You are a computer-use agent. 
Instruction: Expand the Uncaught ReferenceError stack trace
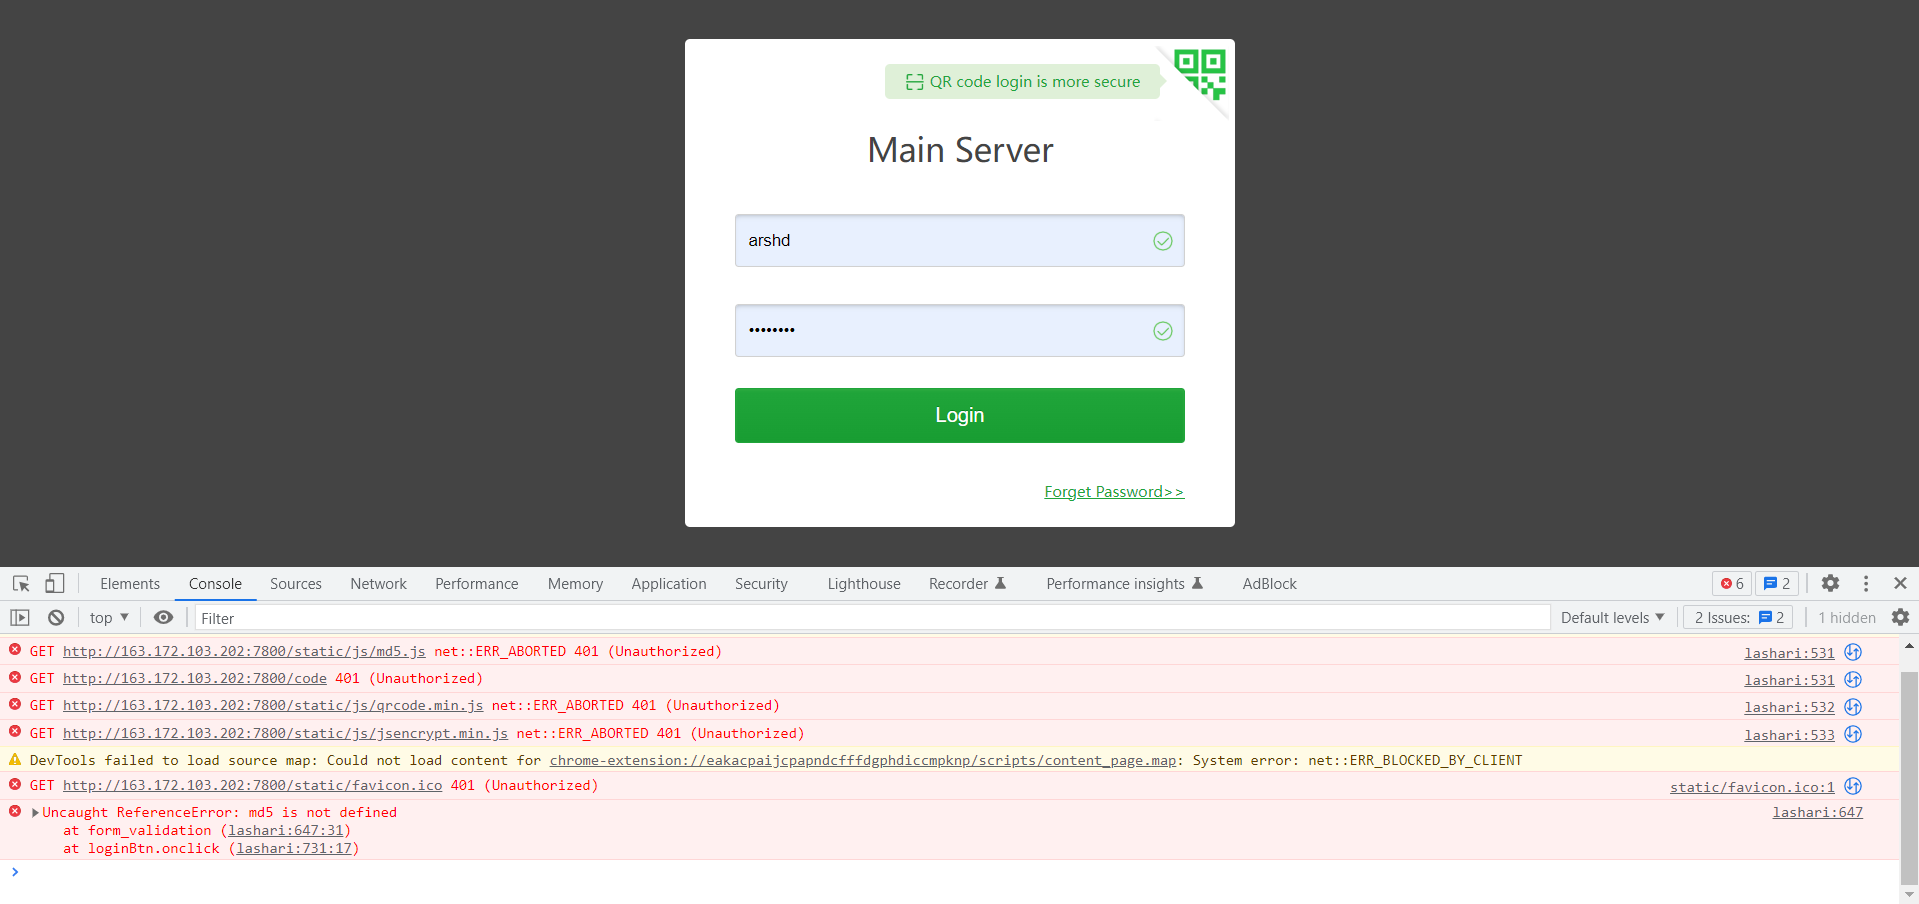click(36, 813)
